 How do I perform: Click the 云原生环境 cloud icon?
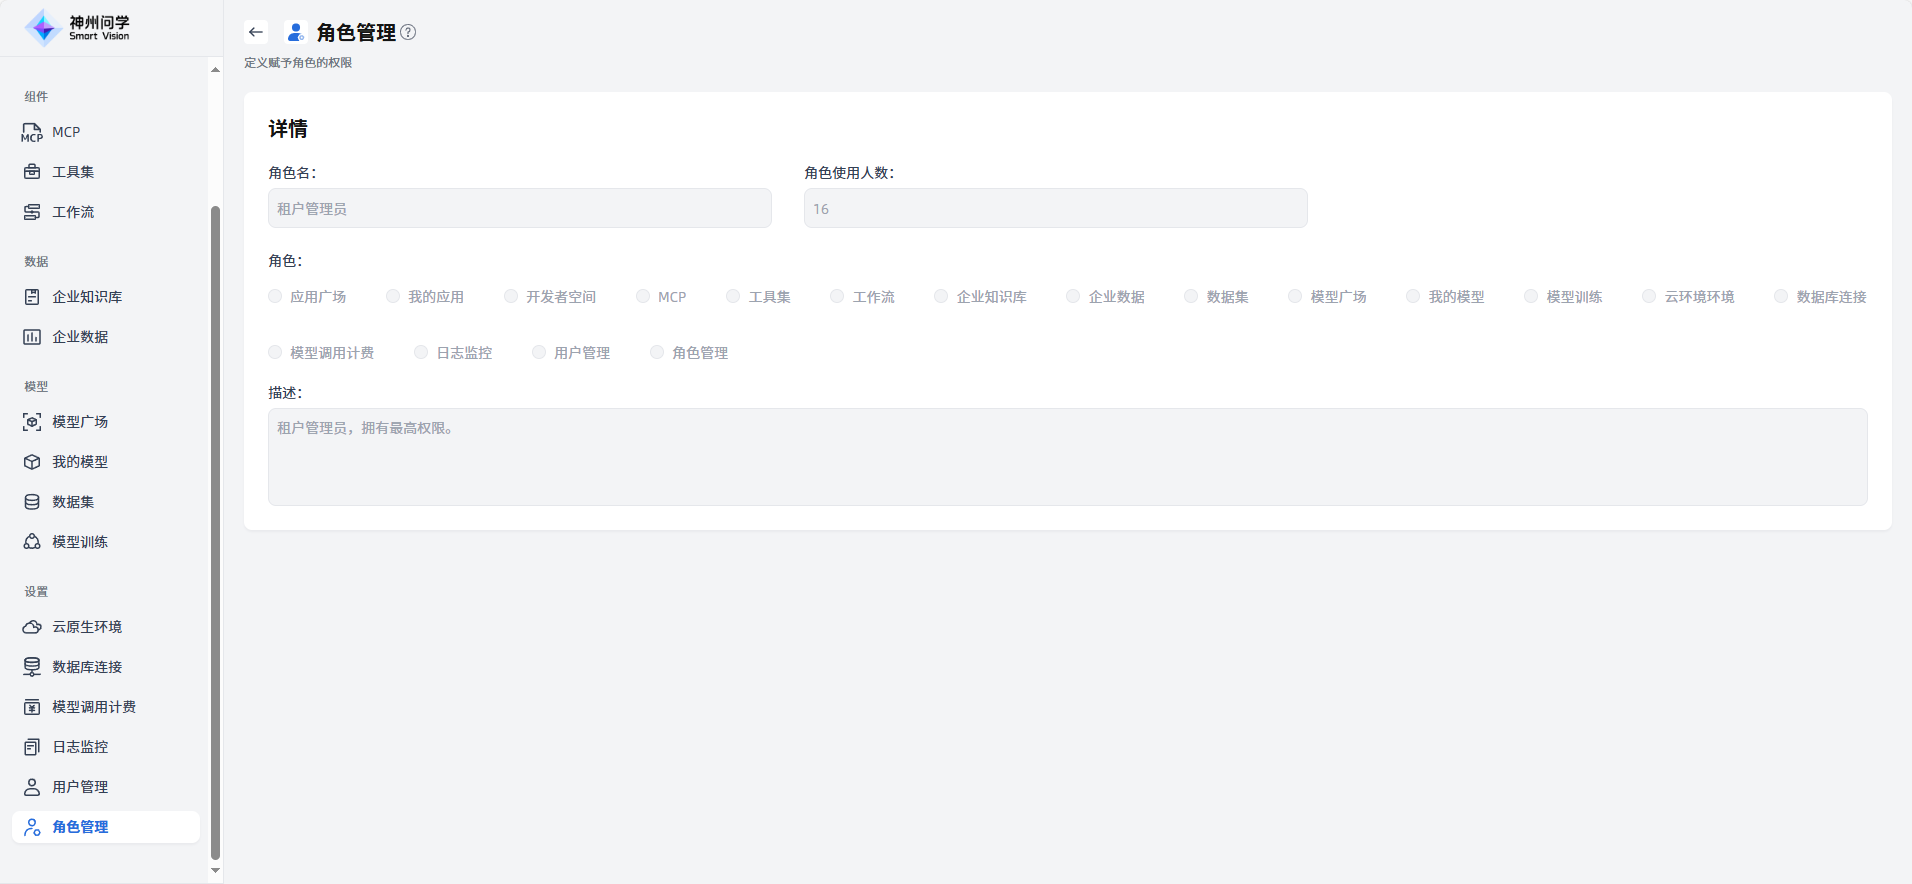point(32,627)
